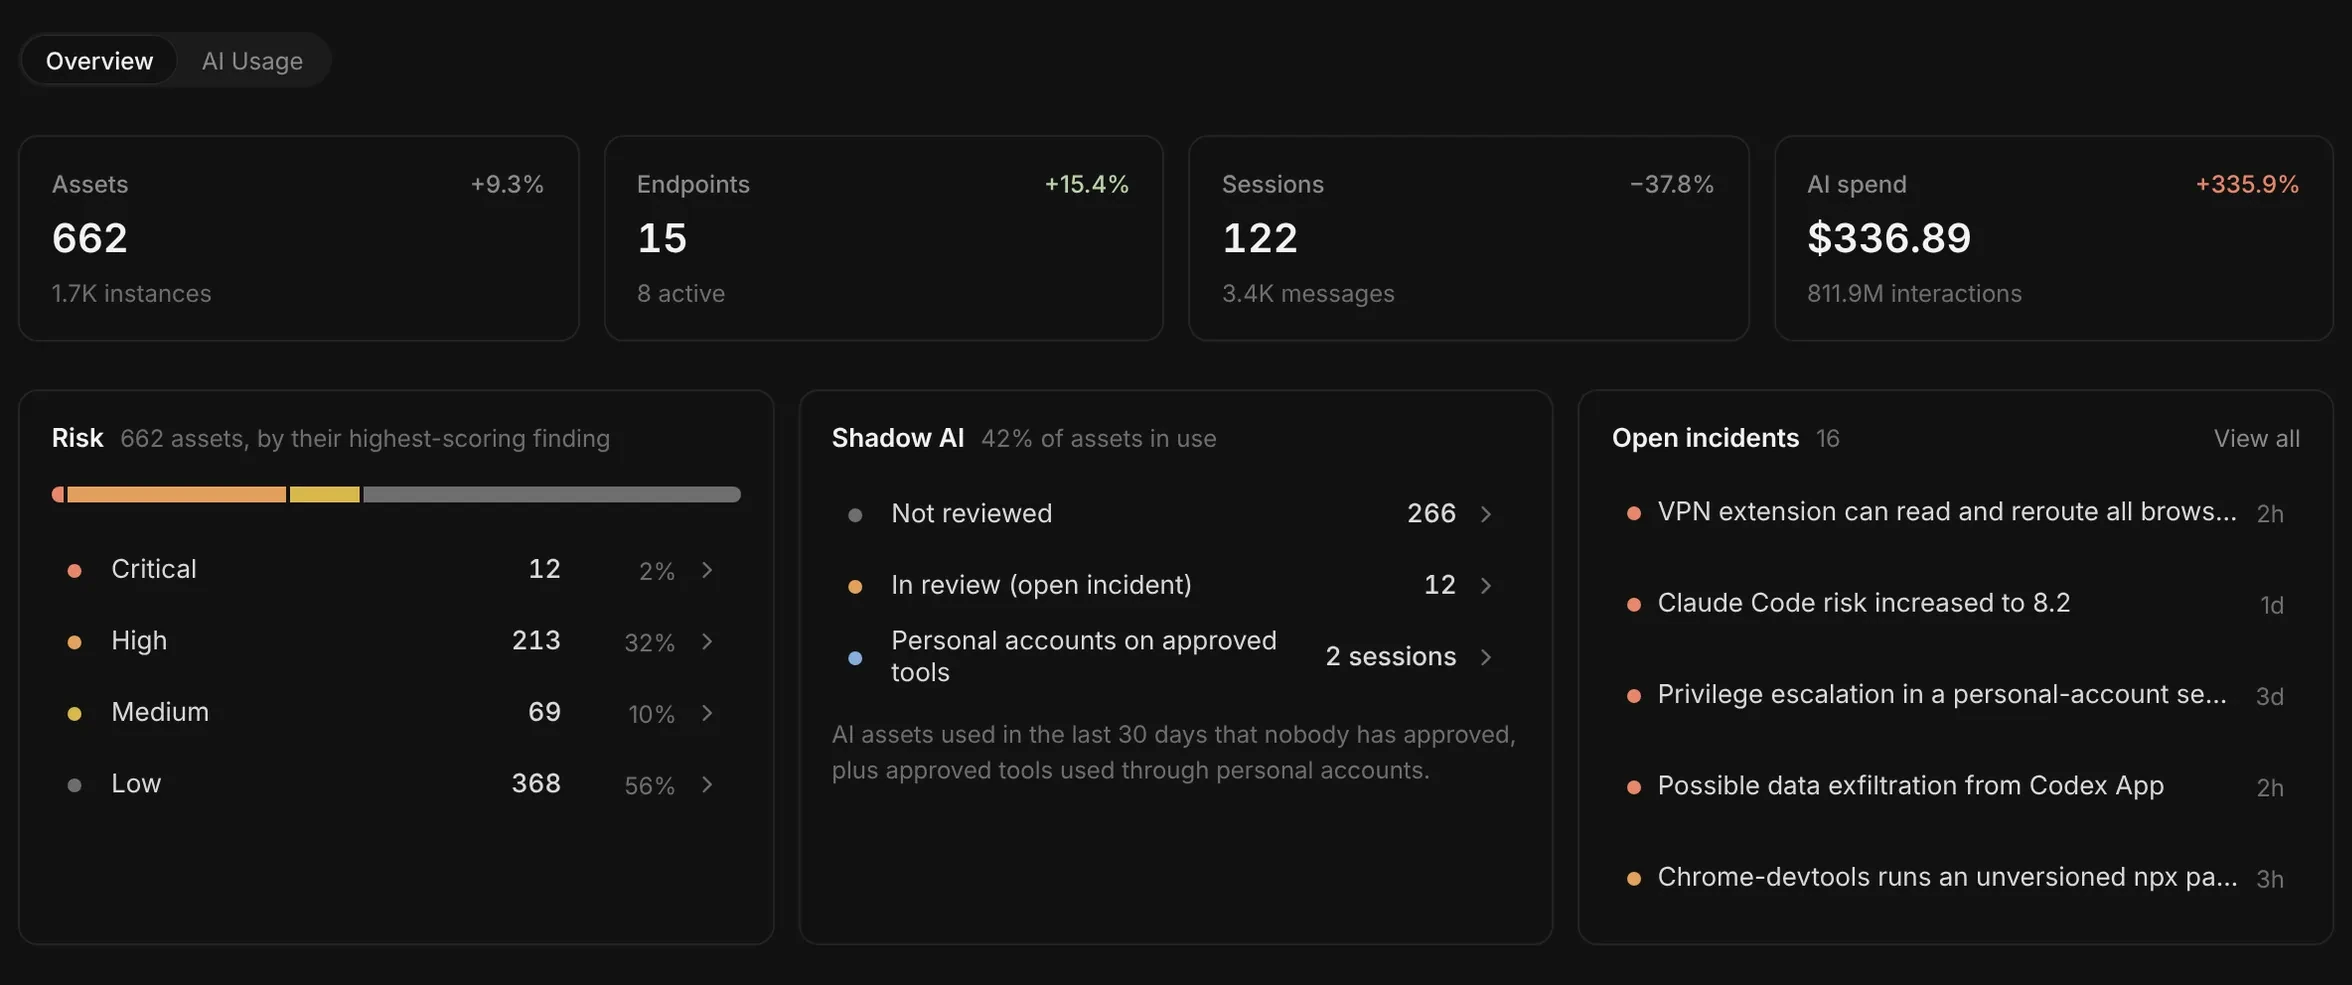
Task: Click the VPN extension incident severity dot
Action: (1634, 513)
